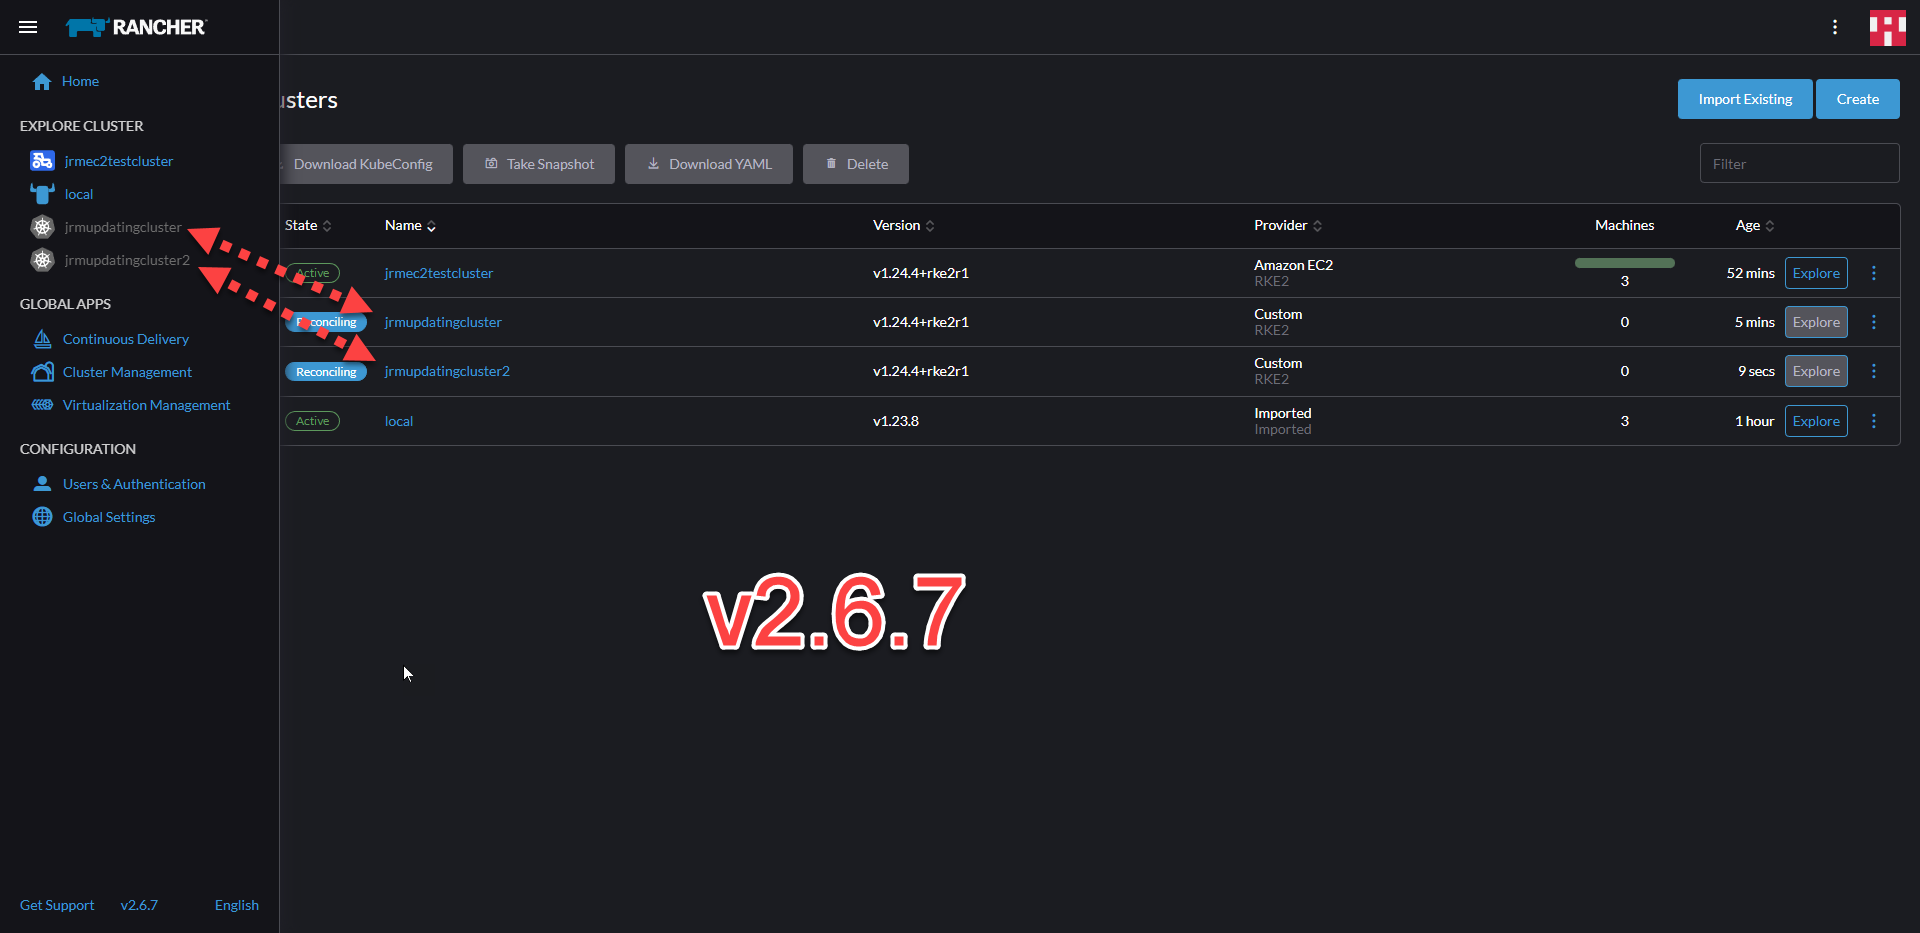1920x933 pixels.
Task: Open Users & Authentication settings
Action: coord(134,484)
